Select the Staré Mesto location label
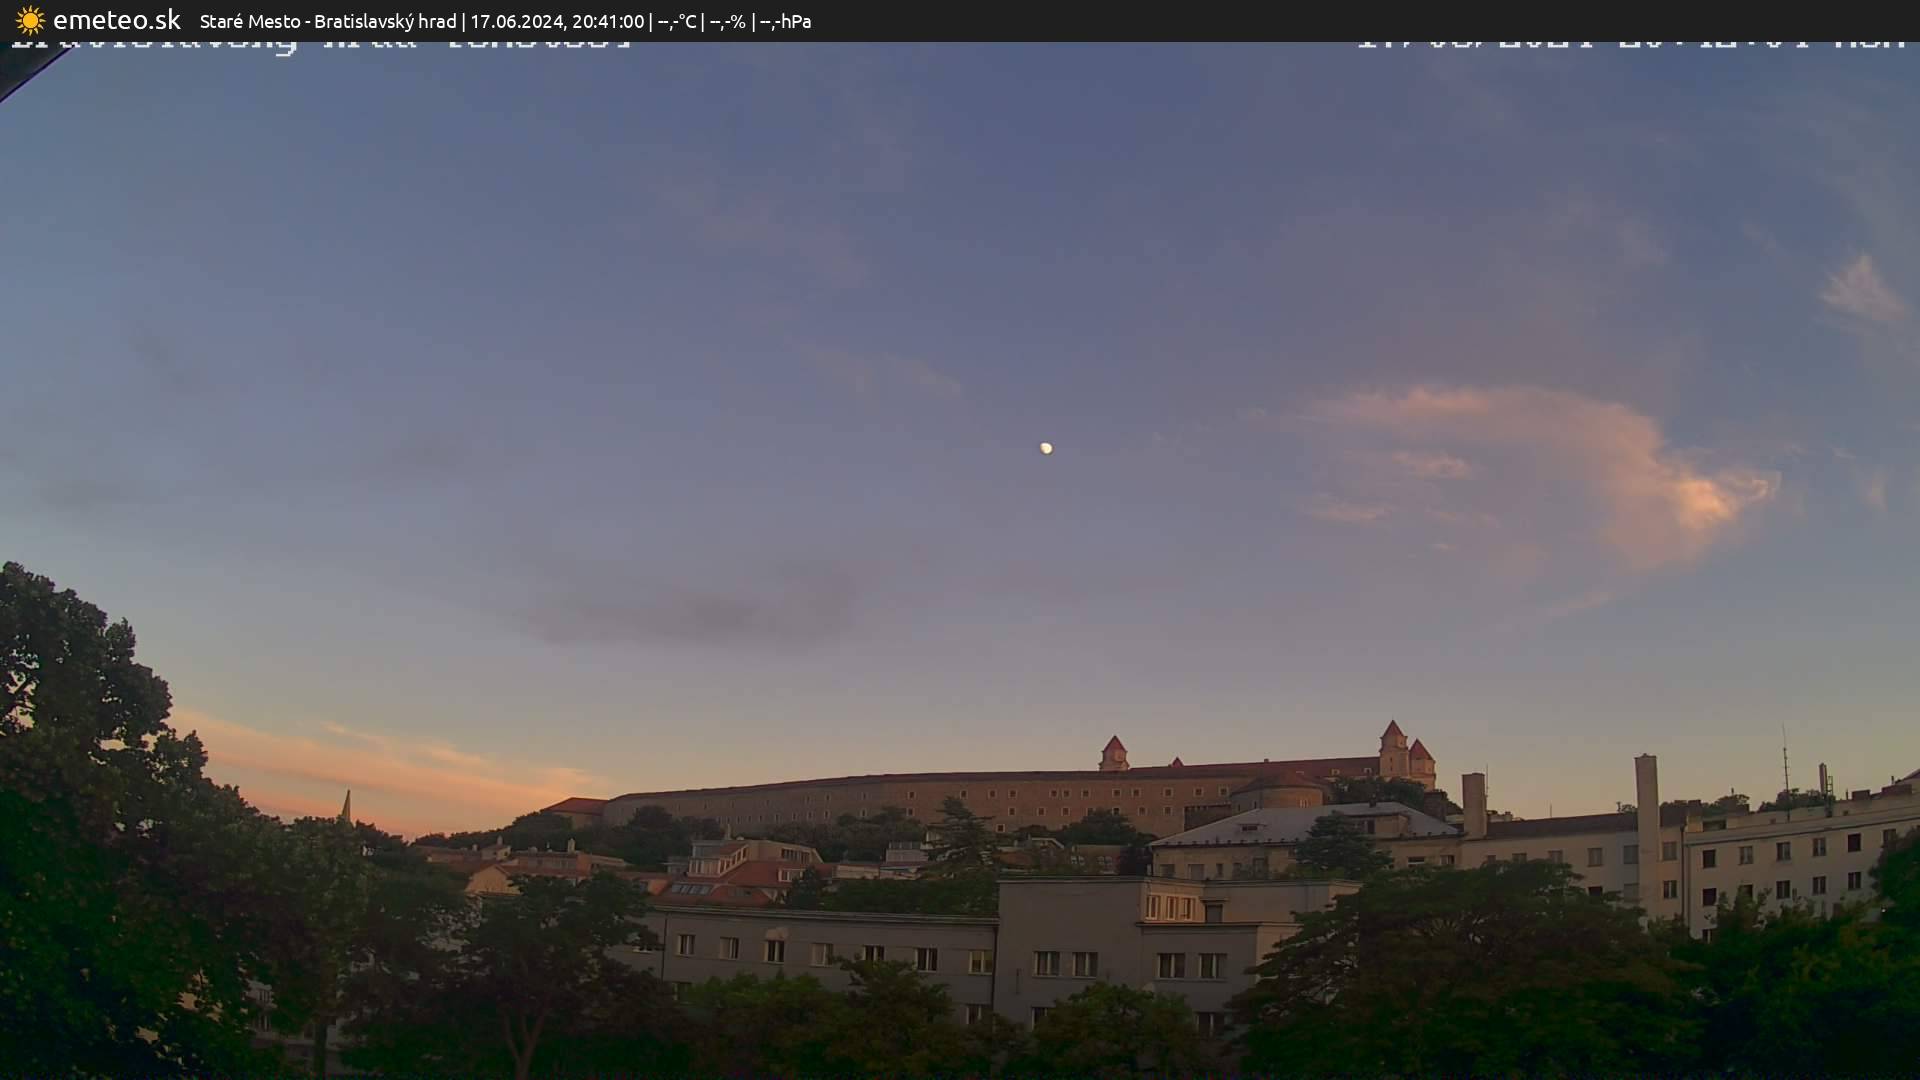Viewport: 1920px width, 1080px height. (x=248, y=20)
